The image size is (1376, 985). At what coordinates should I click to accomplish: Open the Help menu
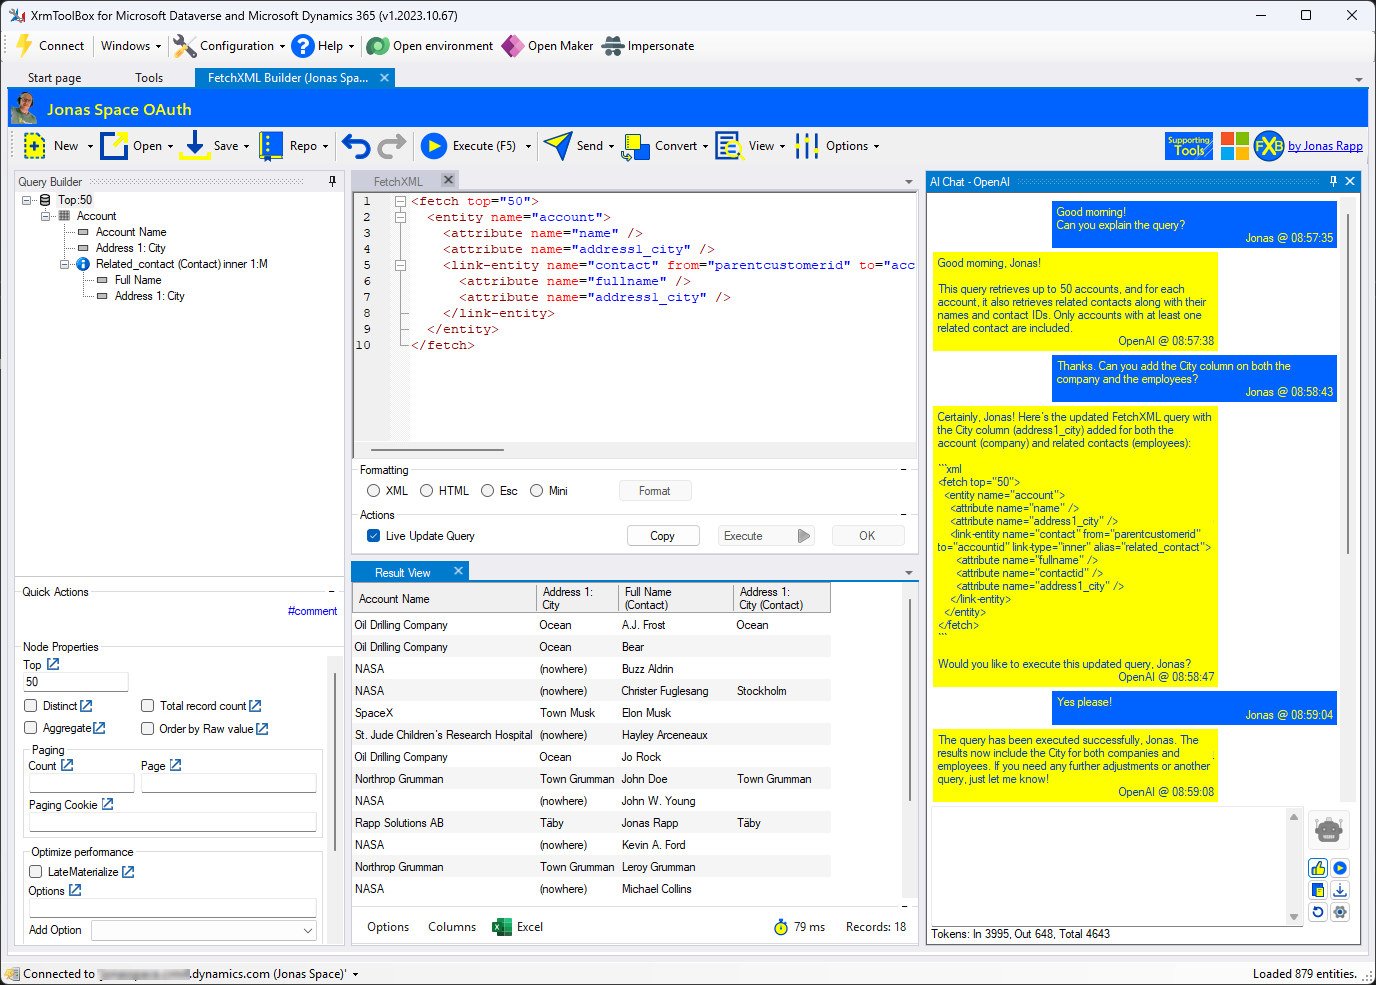pos(322,46)
